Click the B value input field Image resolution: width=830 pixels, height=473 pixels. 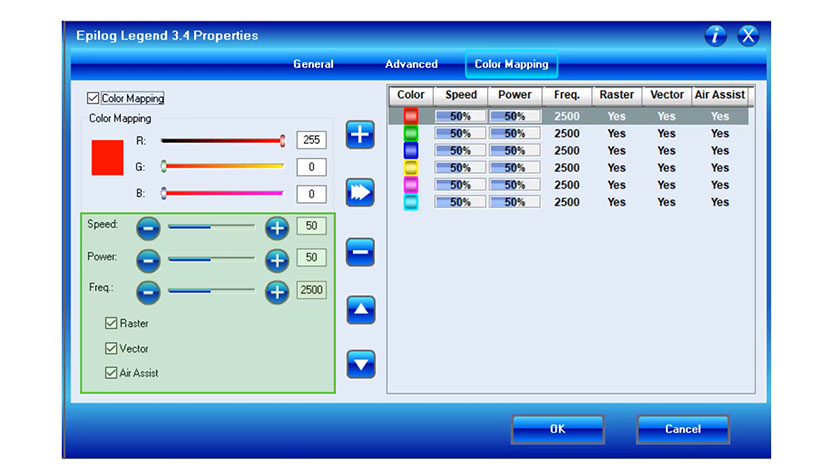pyautogui.click(x=311, y=194)
